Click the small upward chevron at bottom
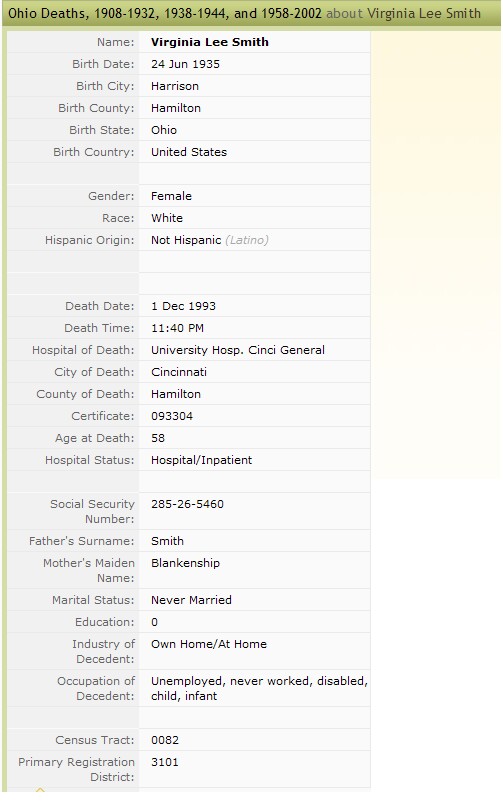 [40, 789]
